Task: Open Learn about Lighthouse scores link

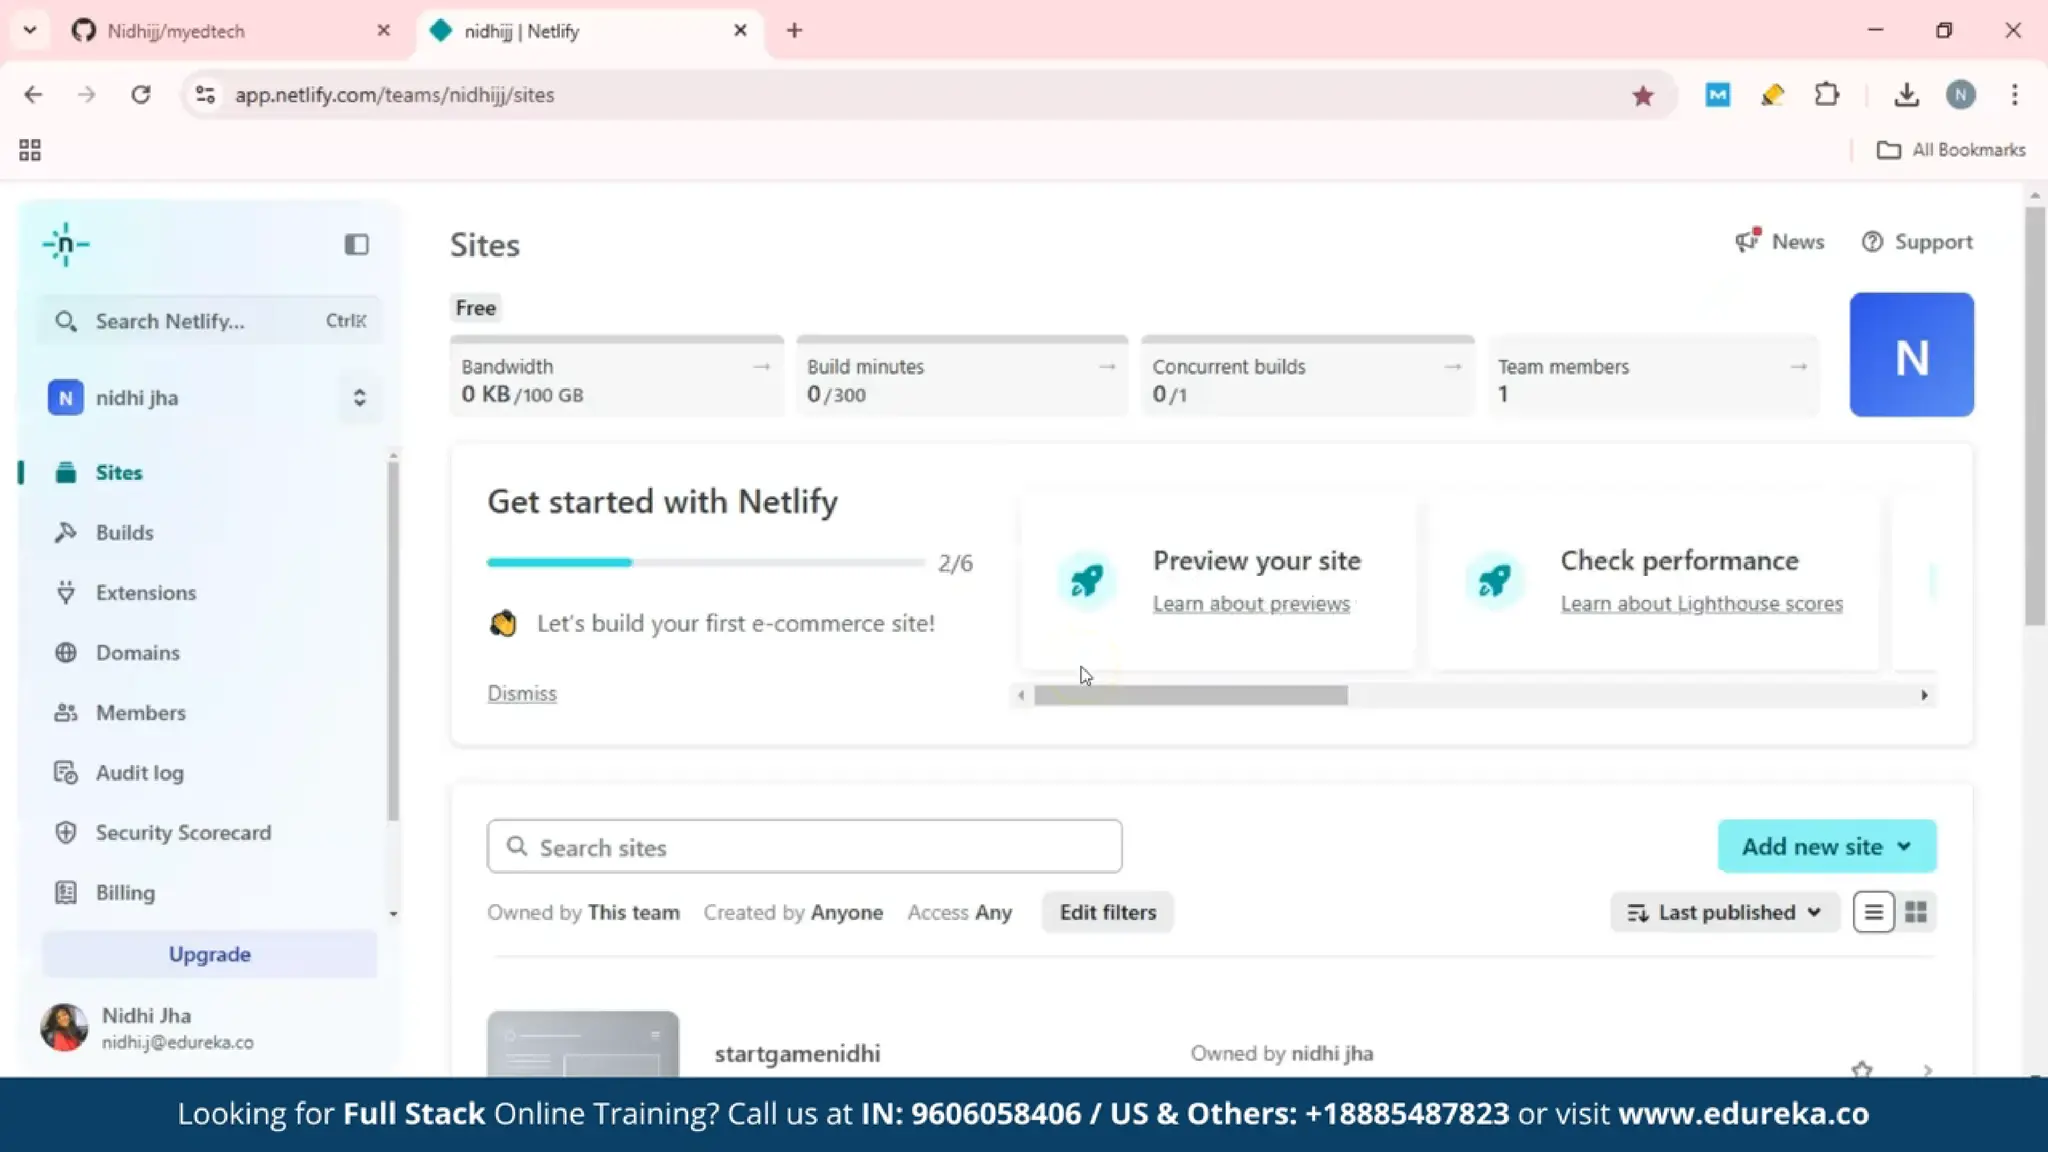Action: tap(1701, 604)
